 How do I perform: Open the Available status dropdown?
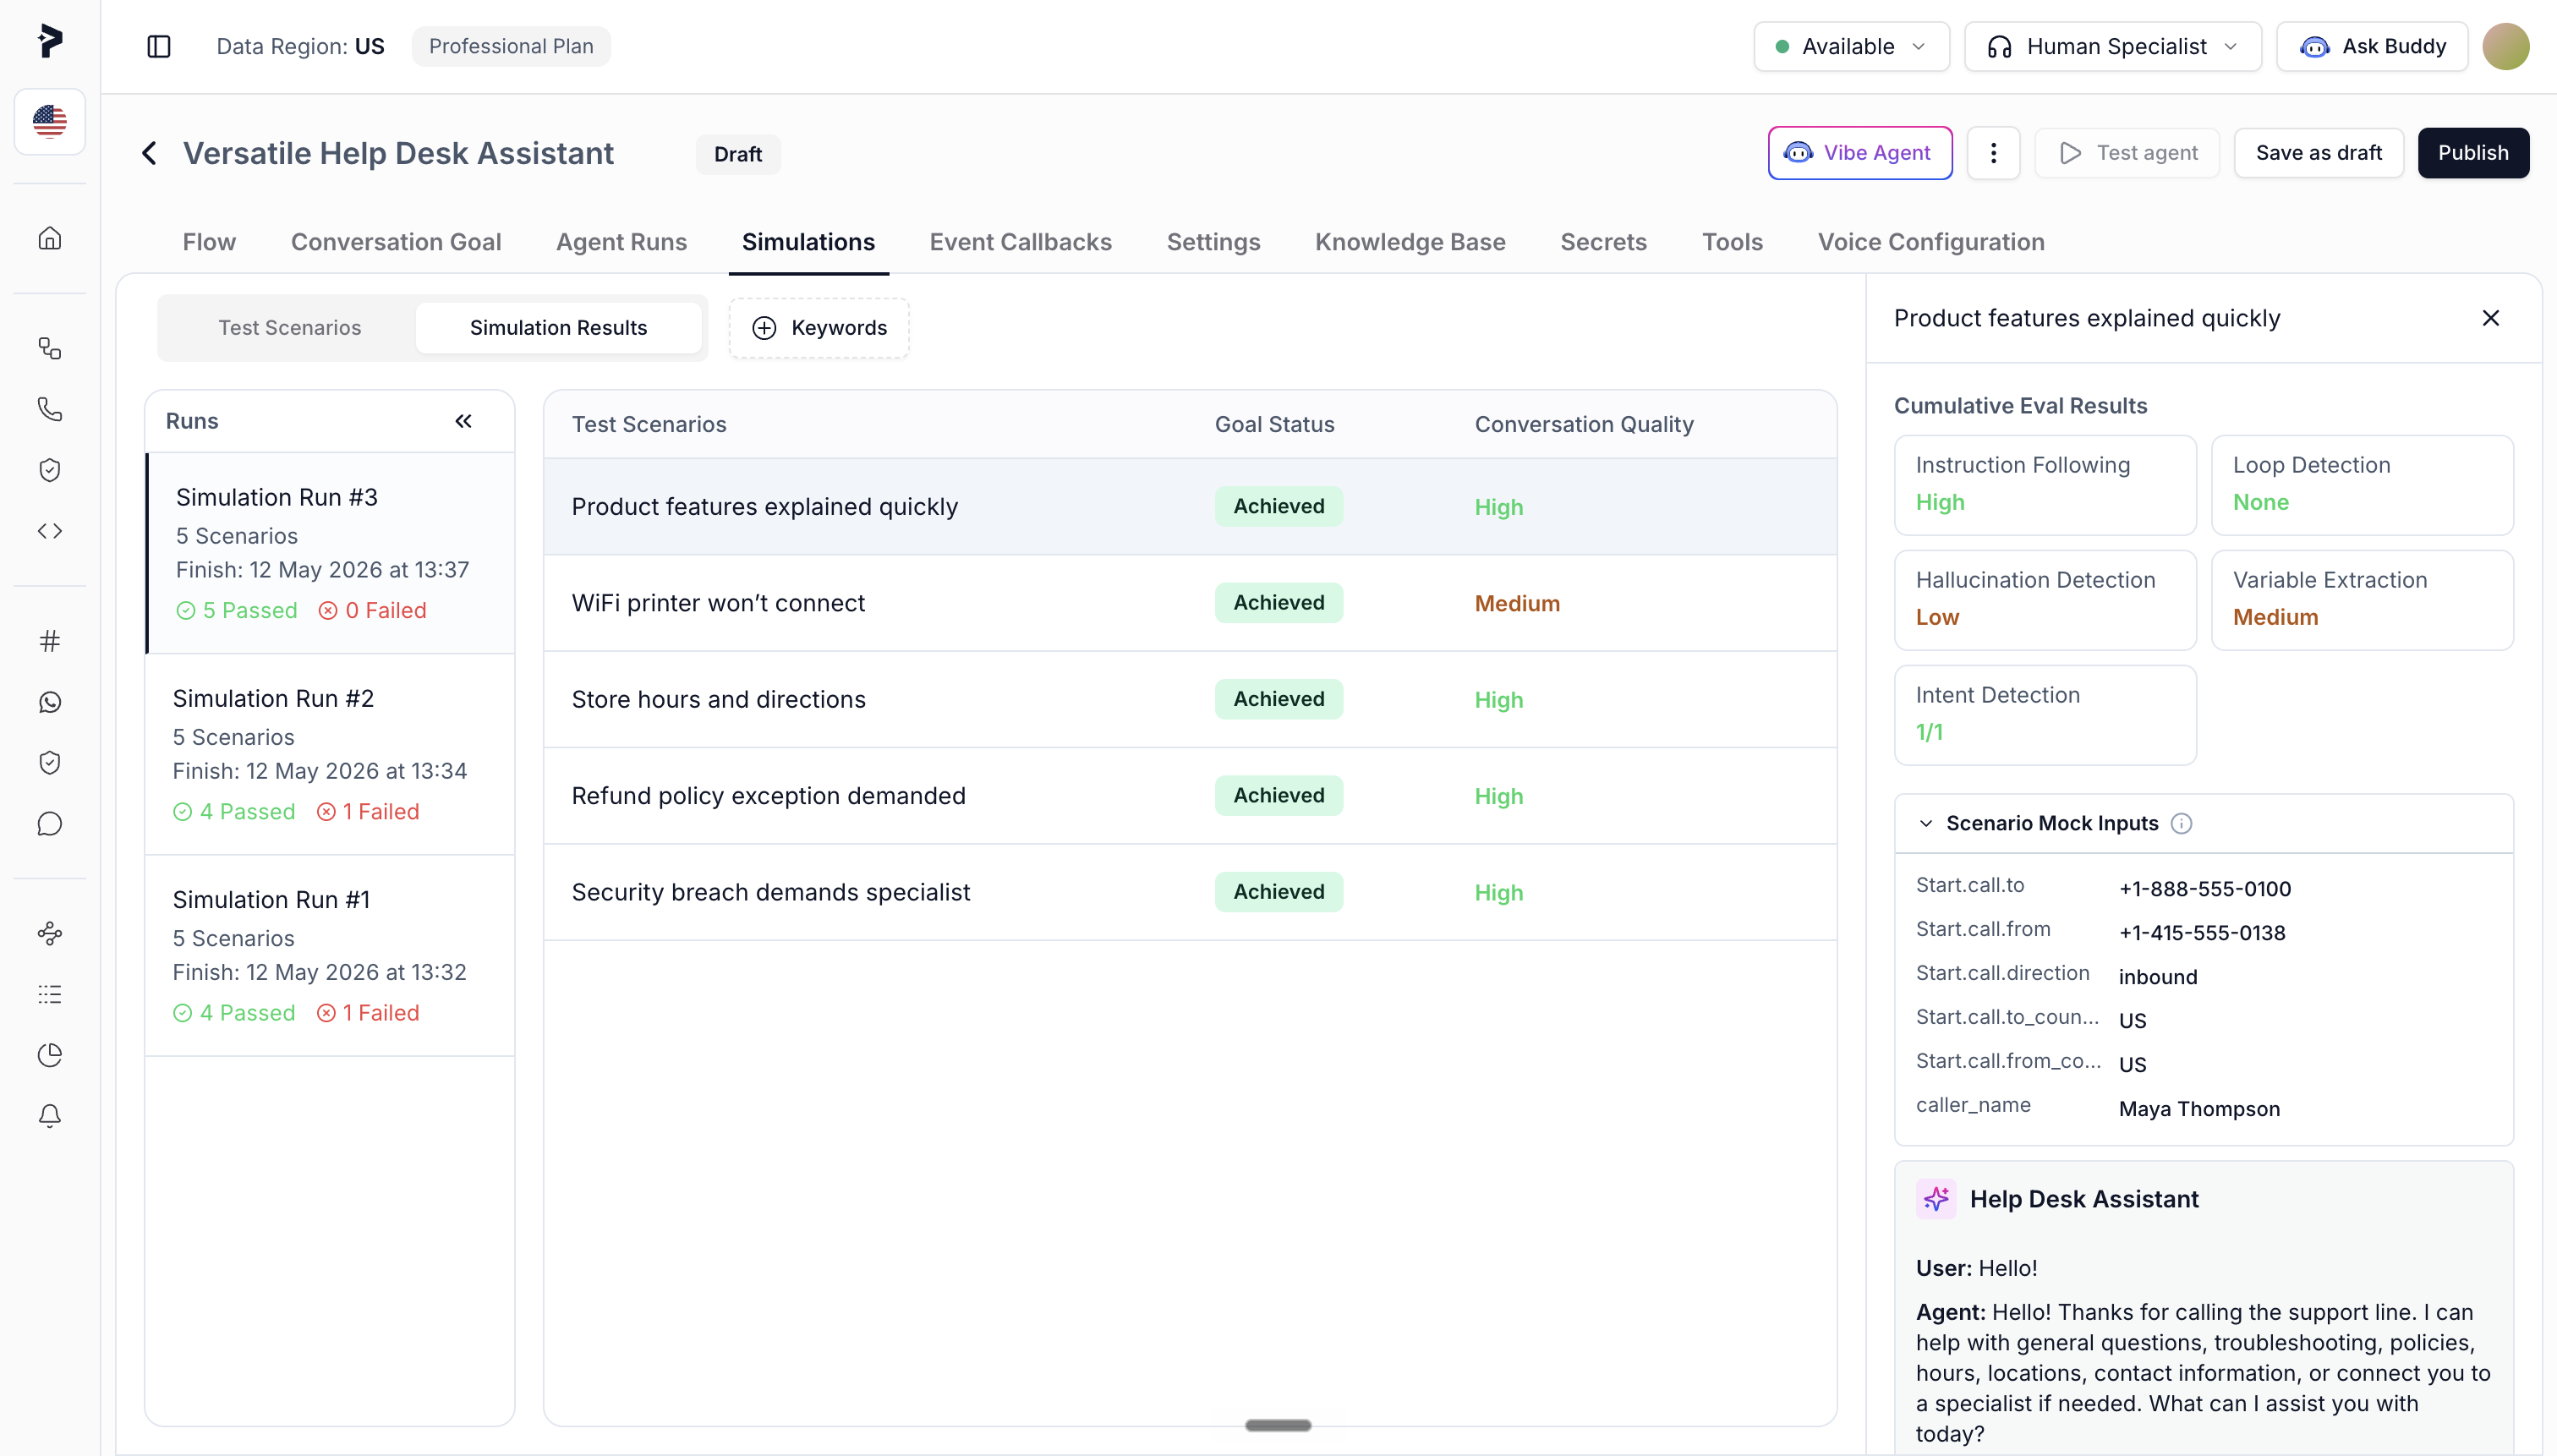pyautogui.click(x=1851, y=46)
